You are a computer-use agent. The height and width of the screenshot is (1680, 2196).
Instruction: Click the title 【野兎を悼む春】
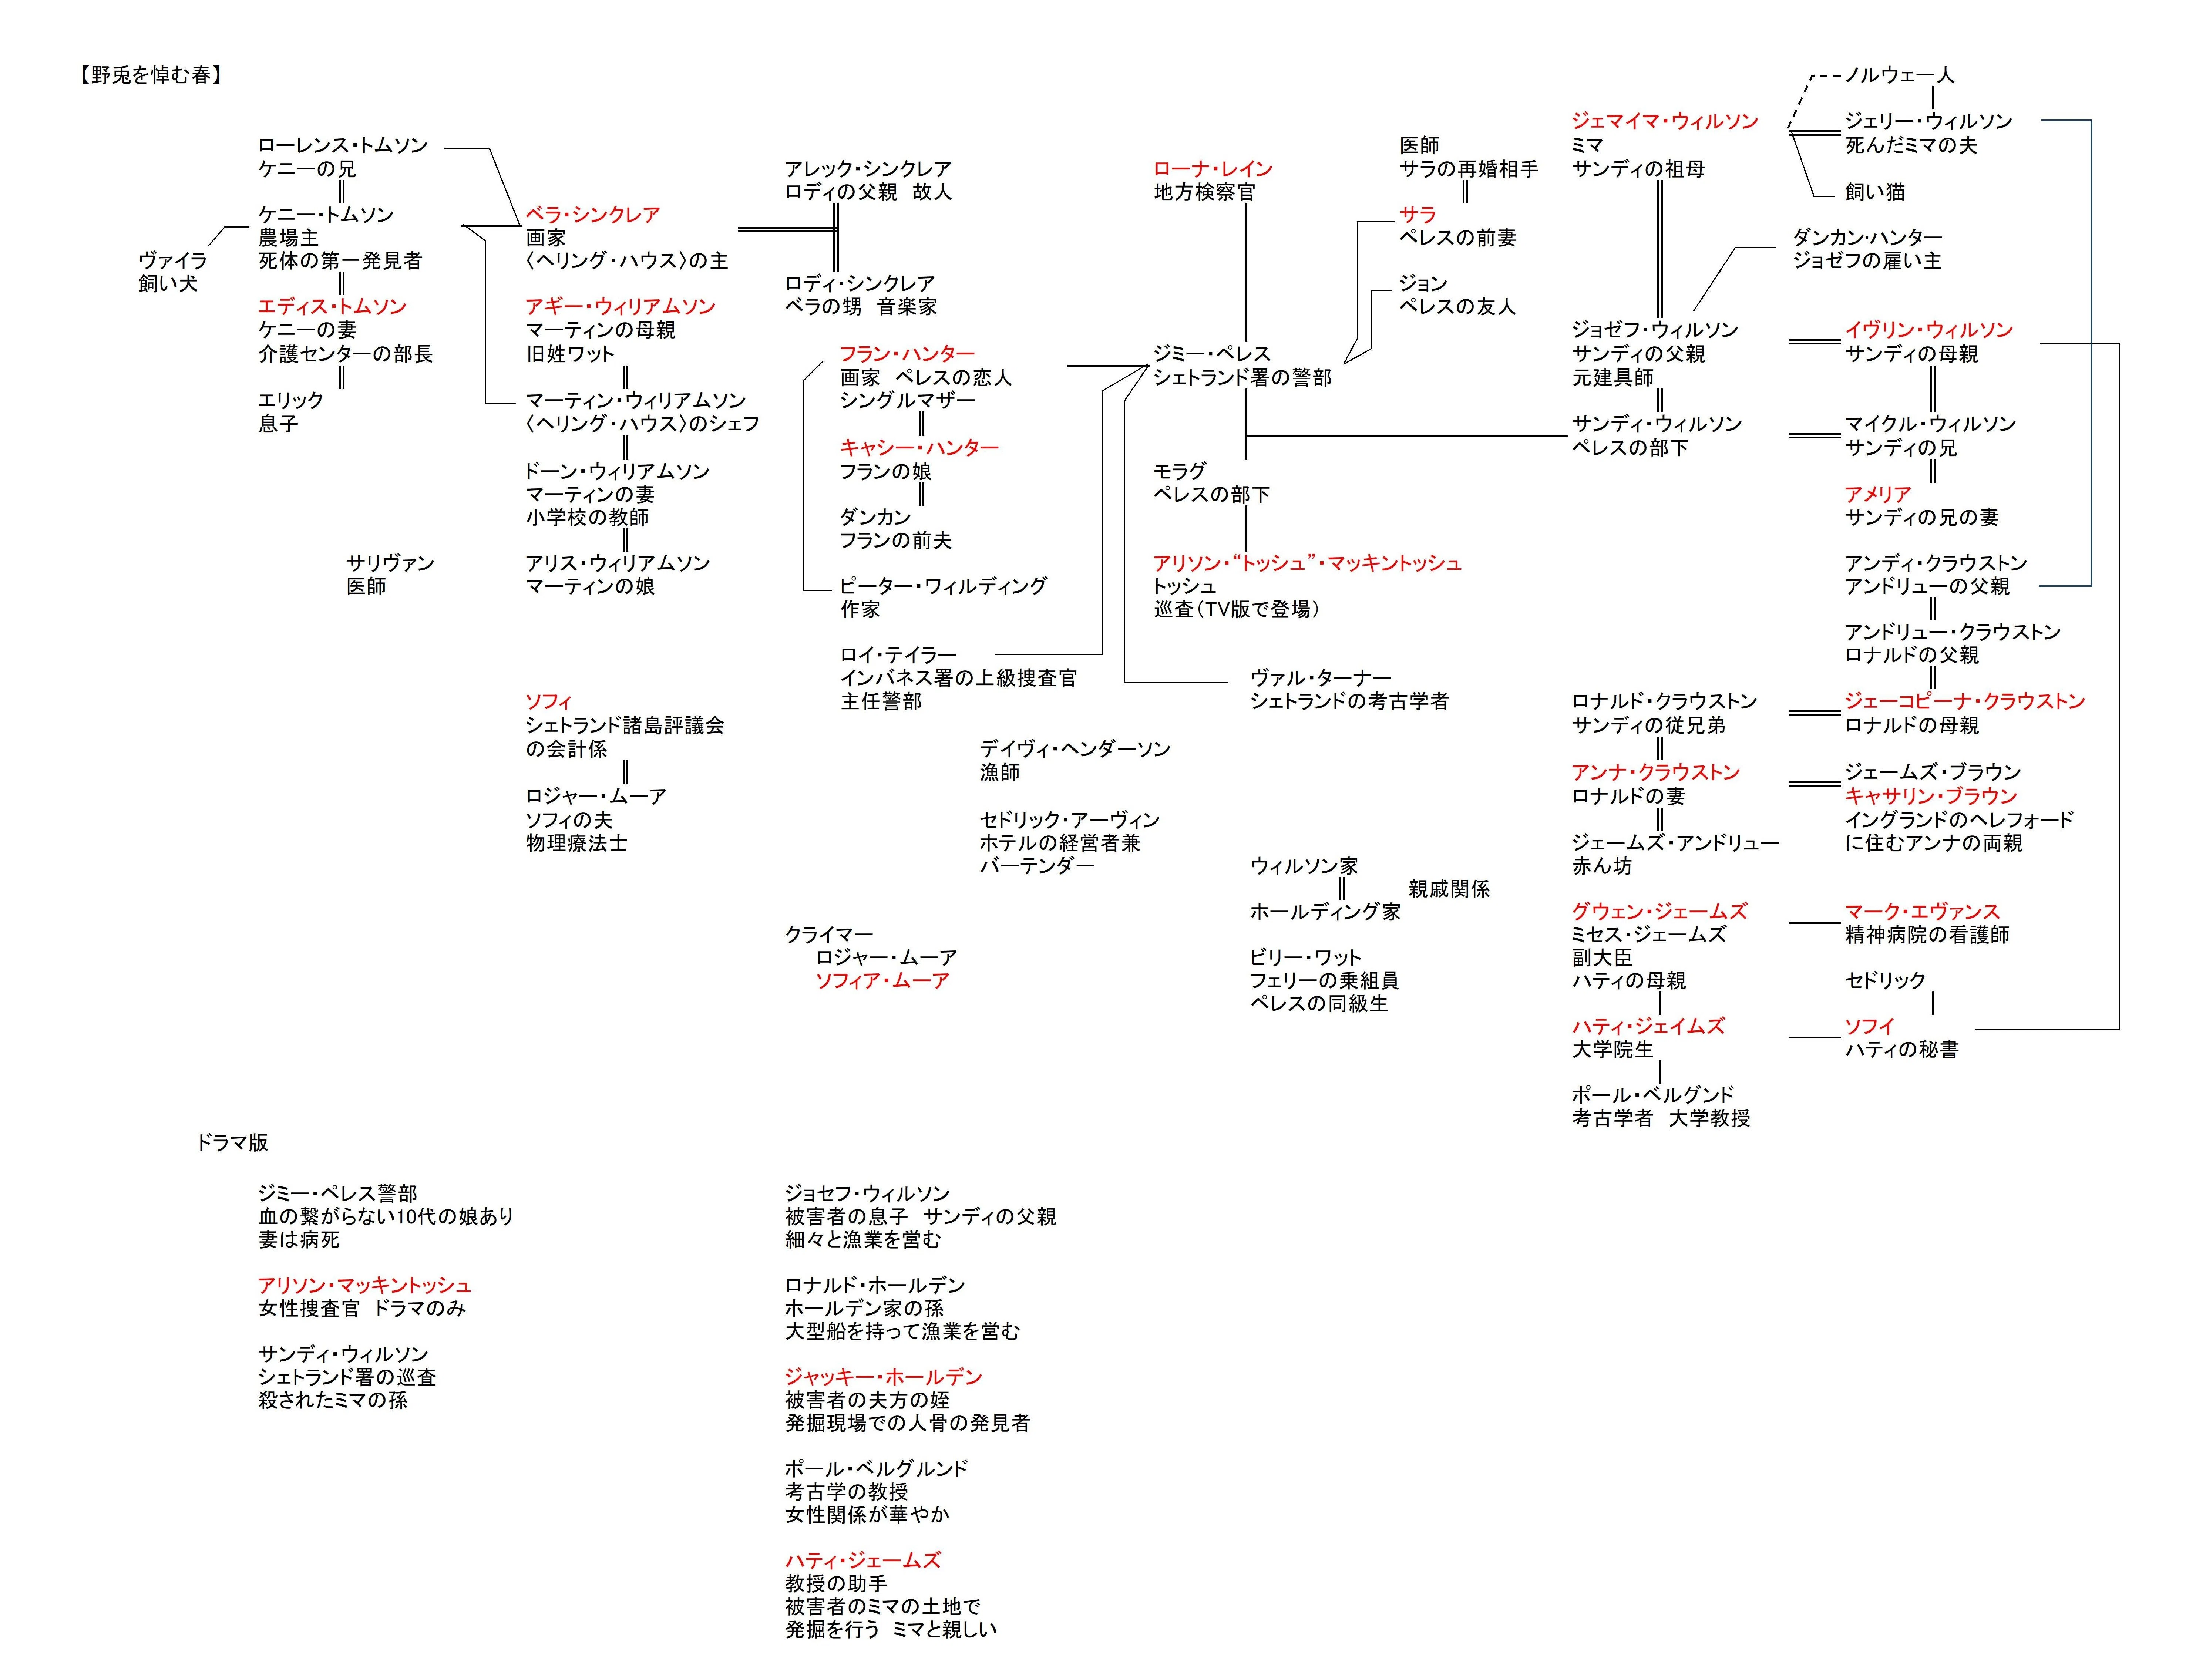tap(150, 75)
